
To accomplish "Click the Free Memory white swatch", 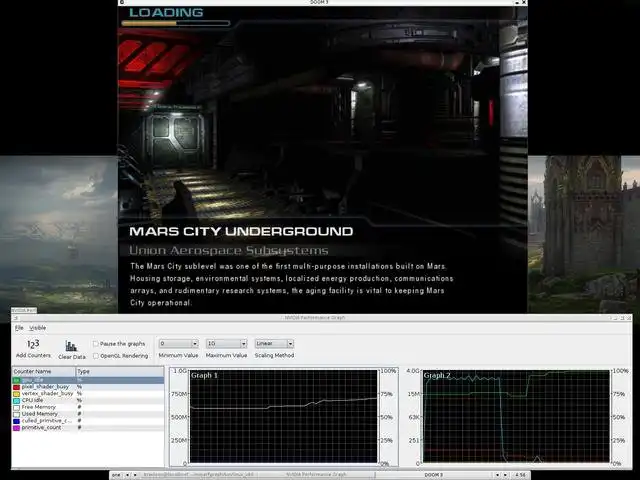I will 16,407.
